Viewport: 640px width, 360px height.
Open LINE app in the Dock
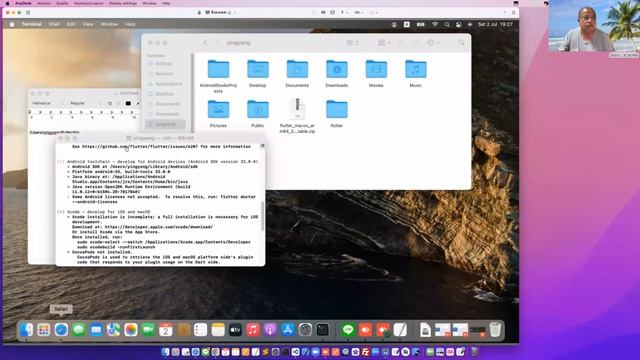(348, 330)
